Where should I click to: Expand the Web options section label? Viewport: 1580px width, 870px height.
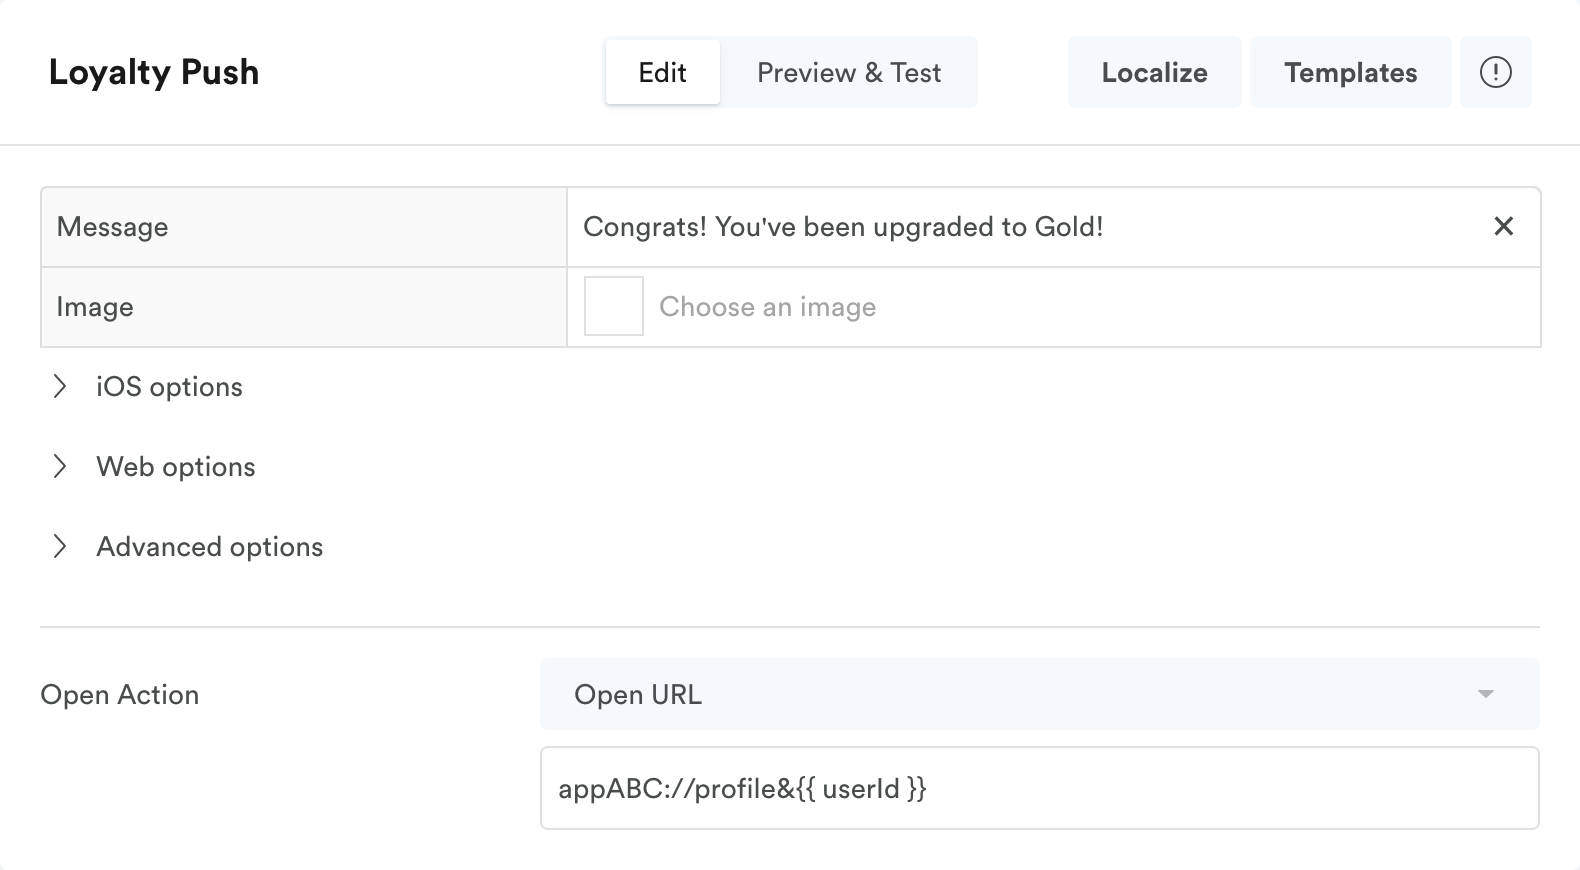(176, 467)
